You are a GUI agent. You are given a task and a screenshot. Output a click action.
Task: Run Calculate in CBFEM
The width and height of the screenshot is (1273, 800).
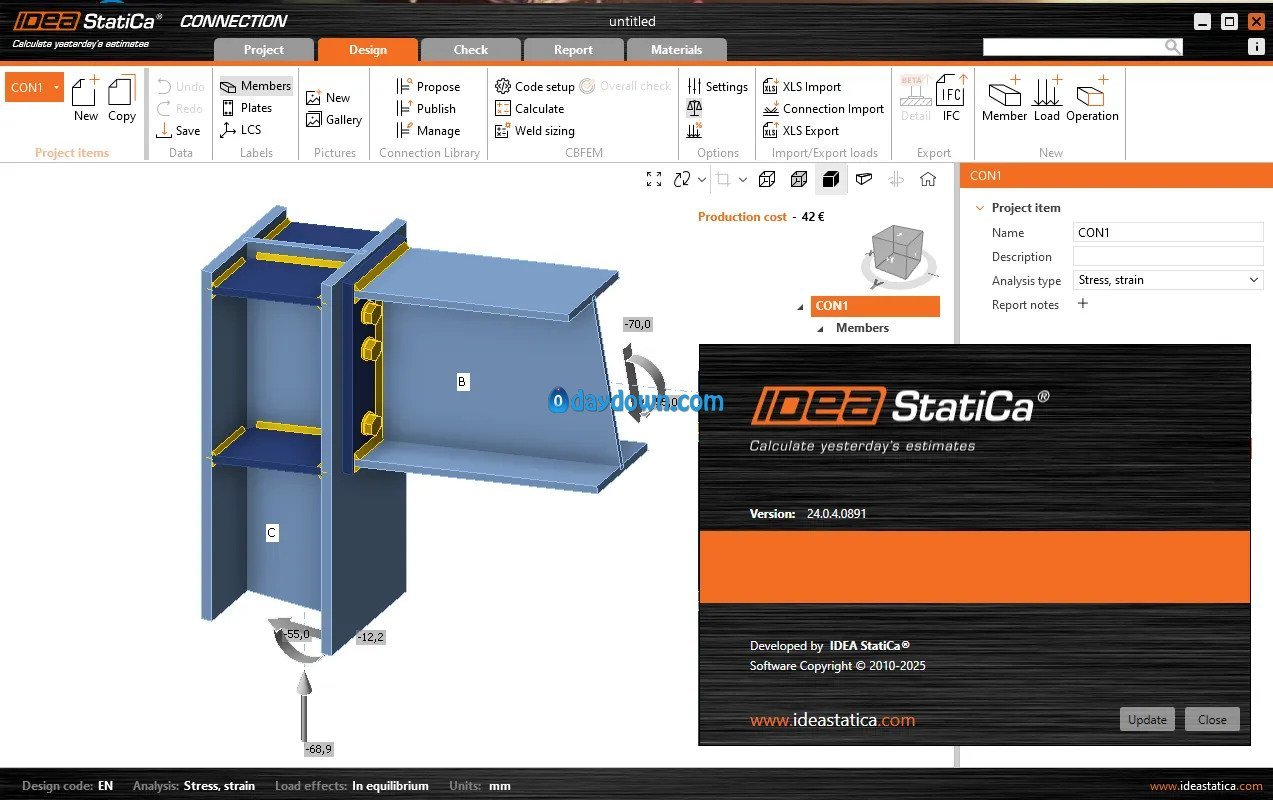point(530,109)
